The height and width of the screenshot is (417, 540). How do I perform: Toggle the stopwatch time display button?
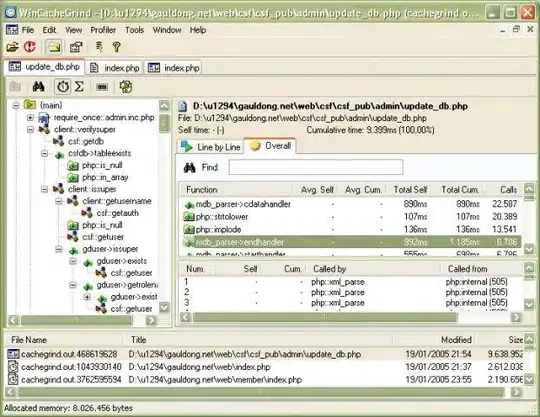[x=63, y=86]
